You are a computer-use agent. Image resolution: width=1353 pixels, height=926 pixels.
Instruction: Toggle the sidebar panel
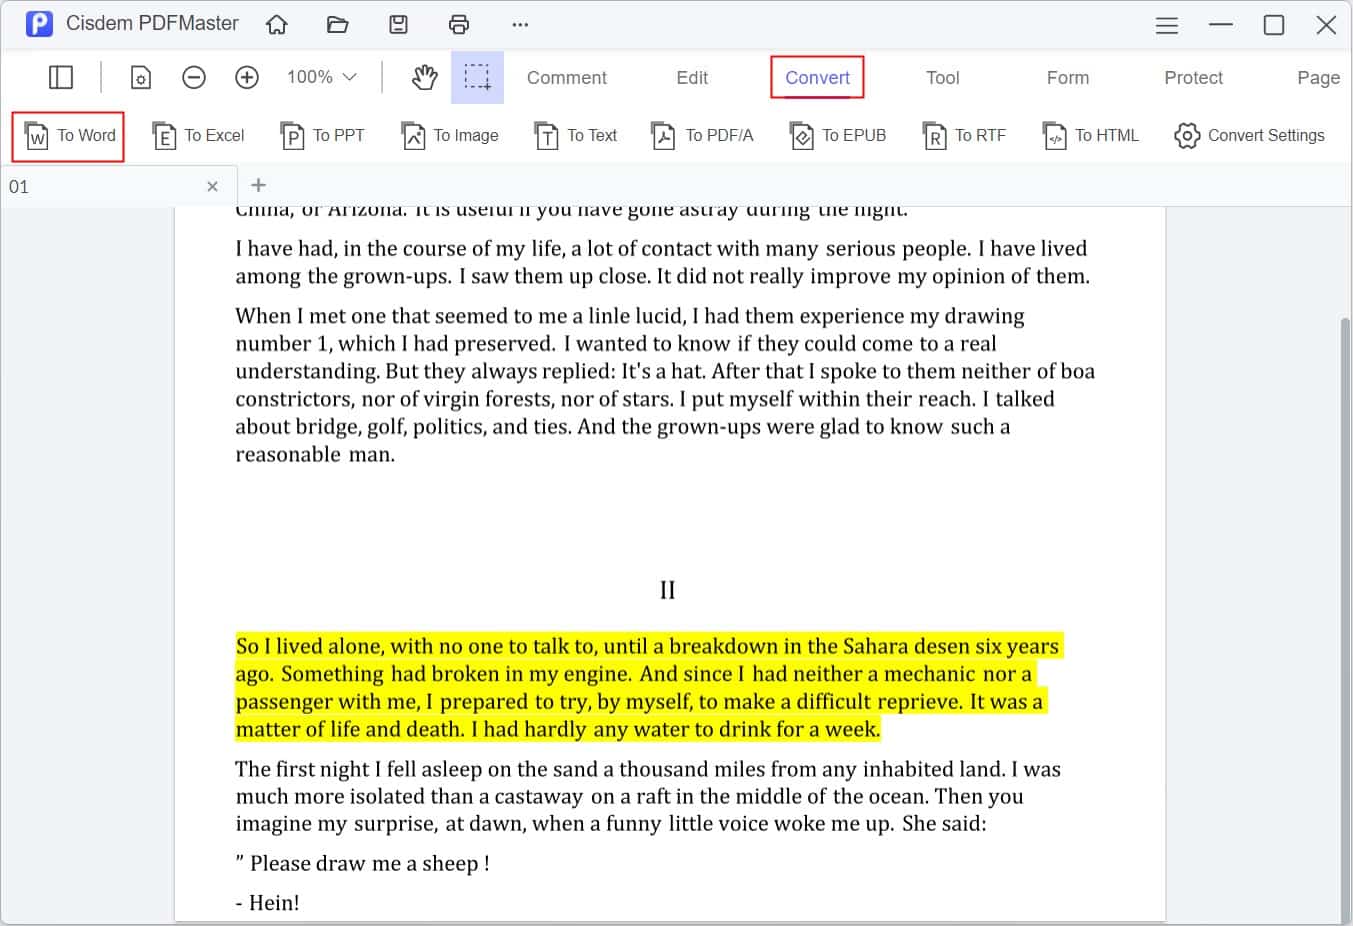(61, 77)
